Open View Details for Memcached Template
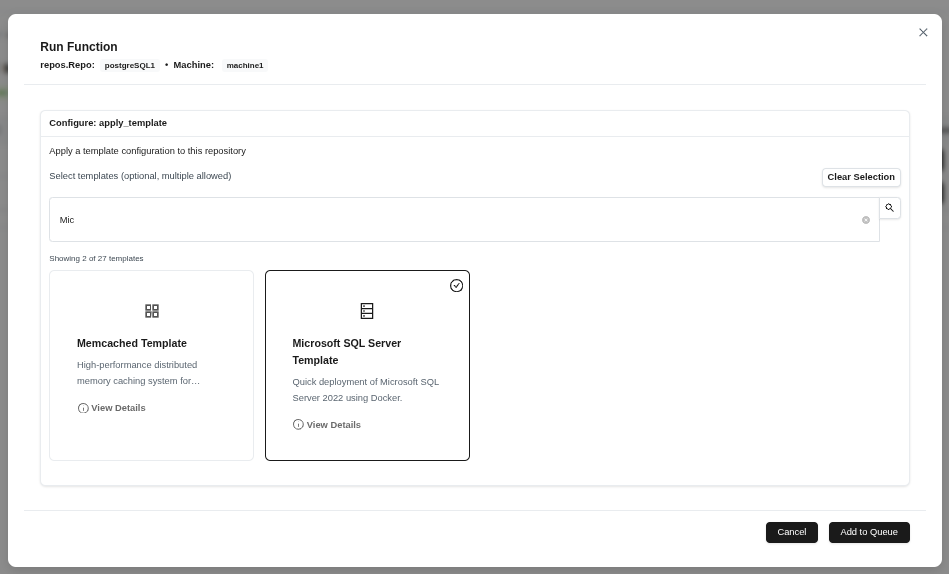Image resolution: width=949 pixels, height=574 pixels. point(118,408)
